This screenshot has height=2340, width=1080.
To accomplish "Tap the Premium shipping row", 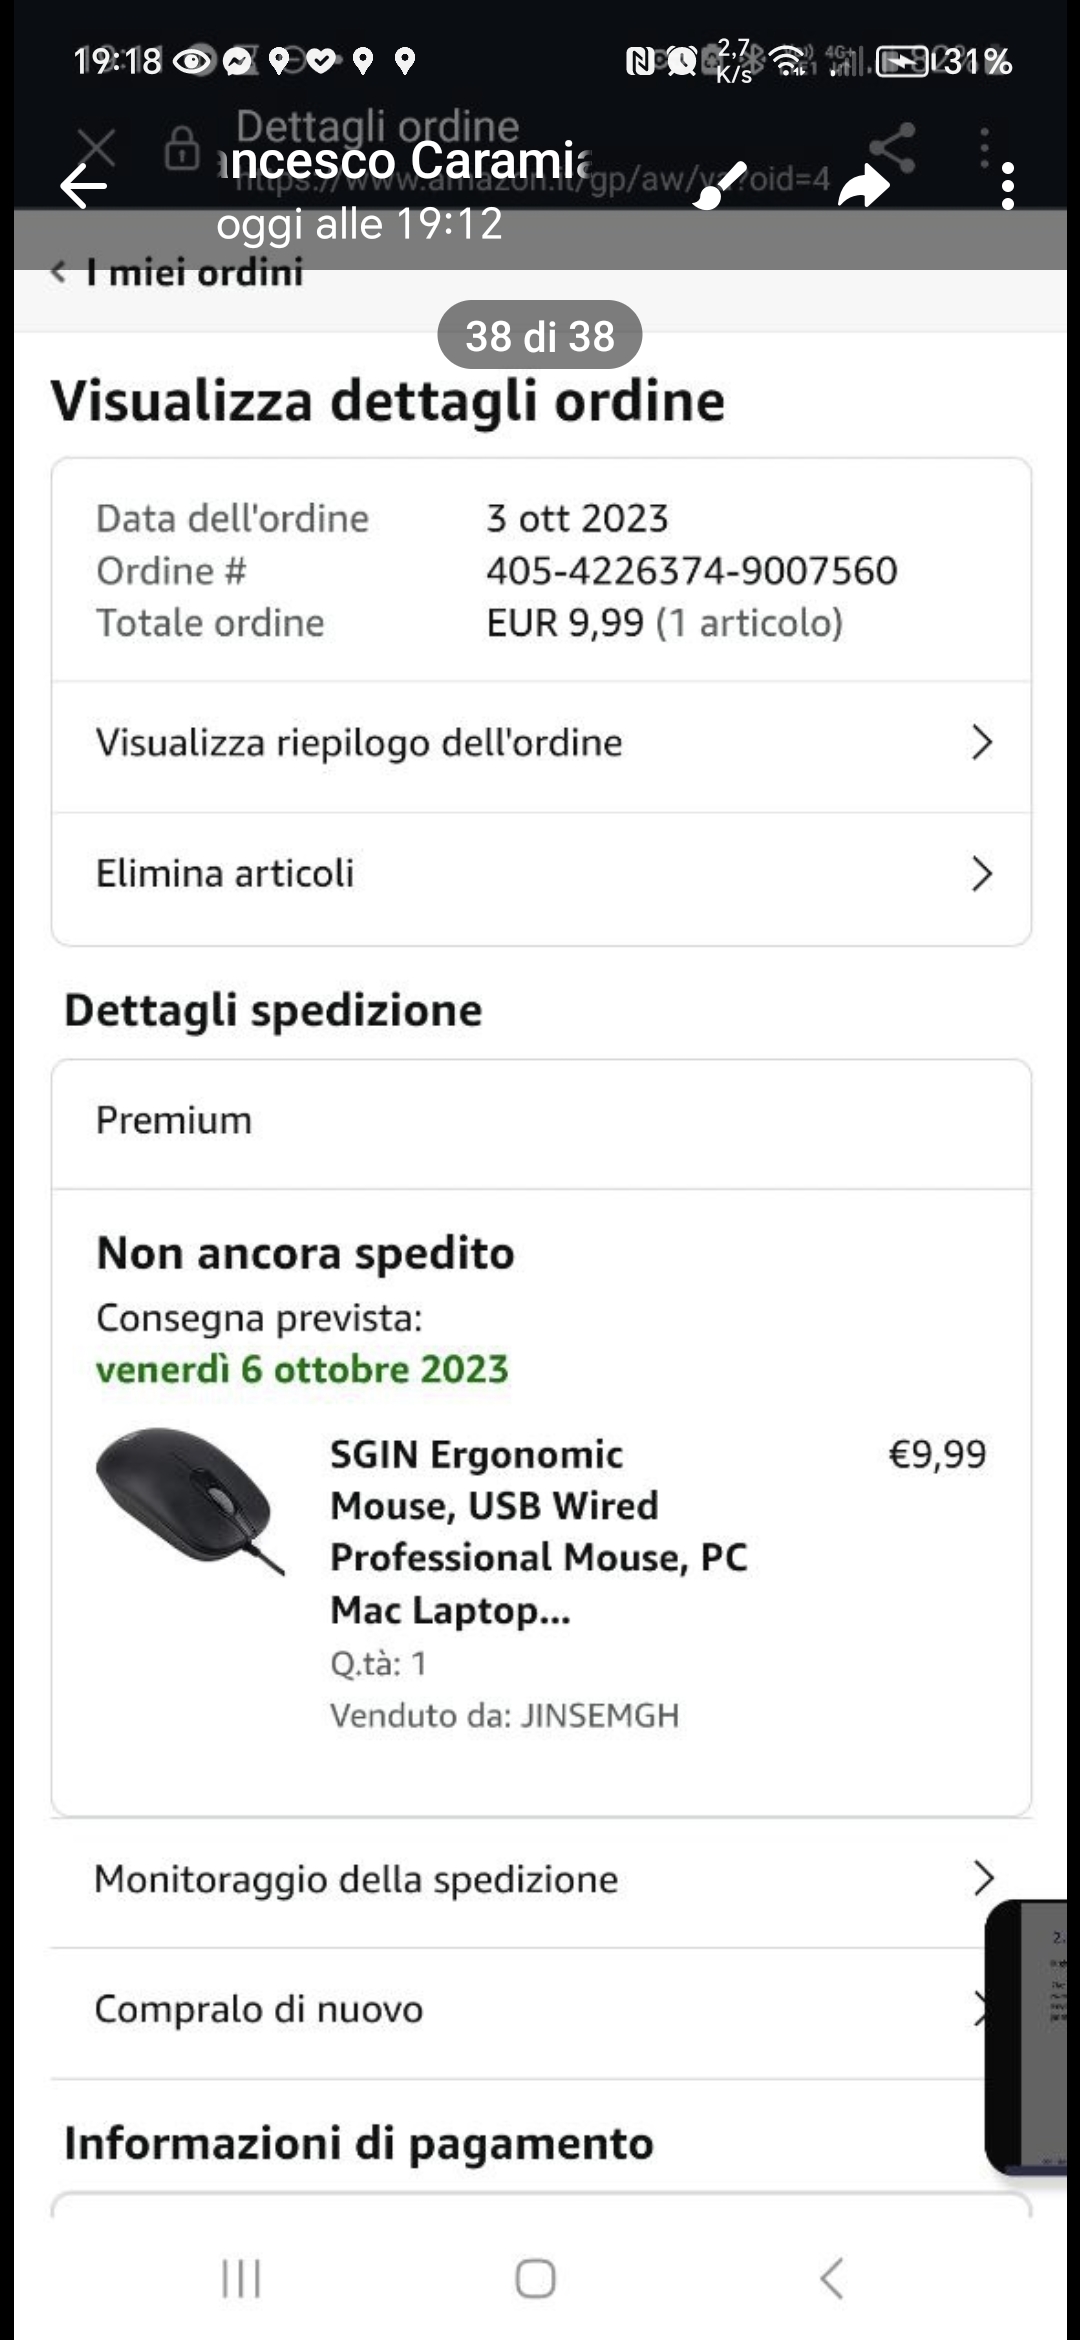I will pyautogui.click(x=540, y=1121).
